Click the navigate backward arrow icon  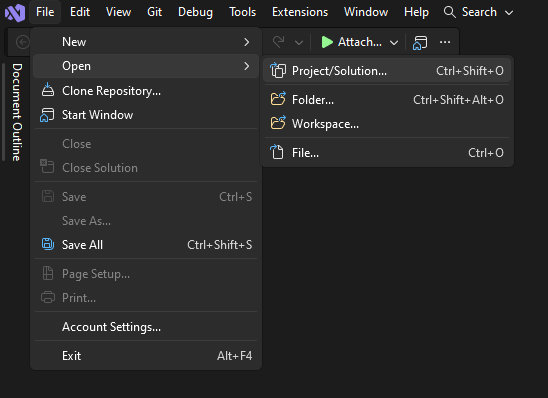click(x=22, y=42)
